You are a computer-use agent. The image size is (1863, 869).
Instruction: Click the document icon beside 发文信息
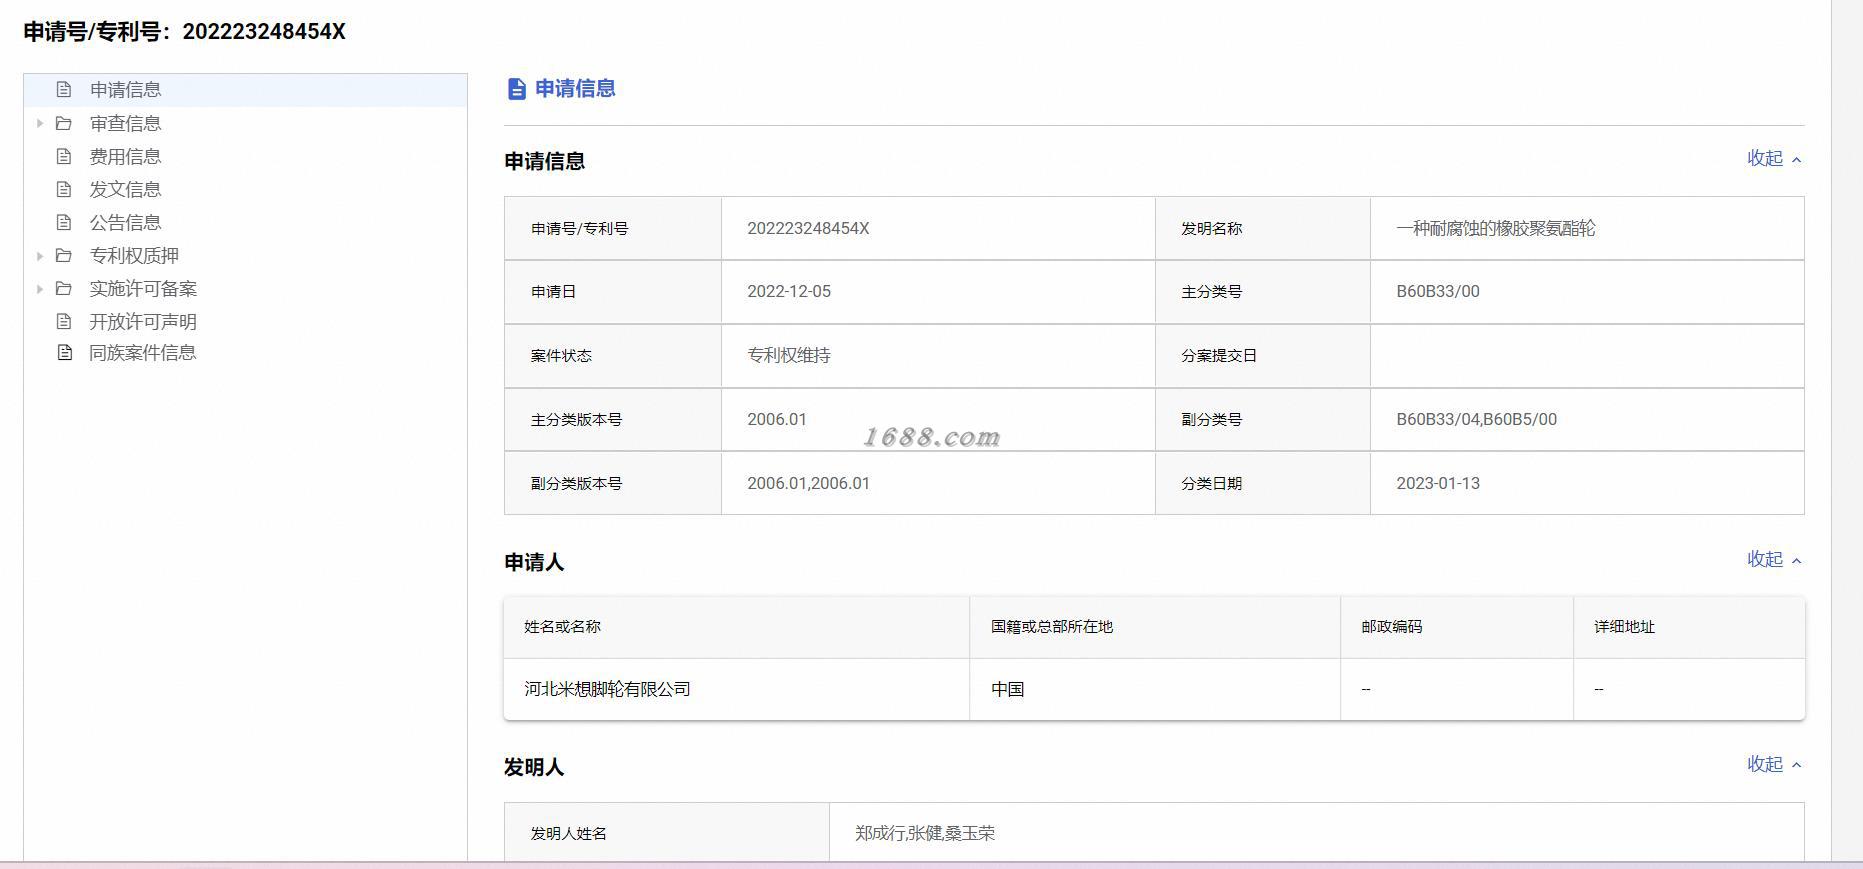click(64, 189)
